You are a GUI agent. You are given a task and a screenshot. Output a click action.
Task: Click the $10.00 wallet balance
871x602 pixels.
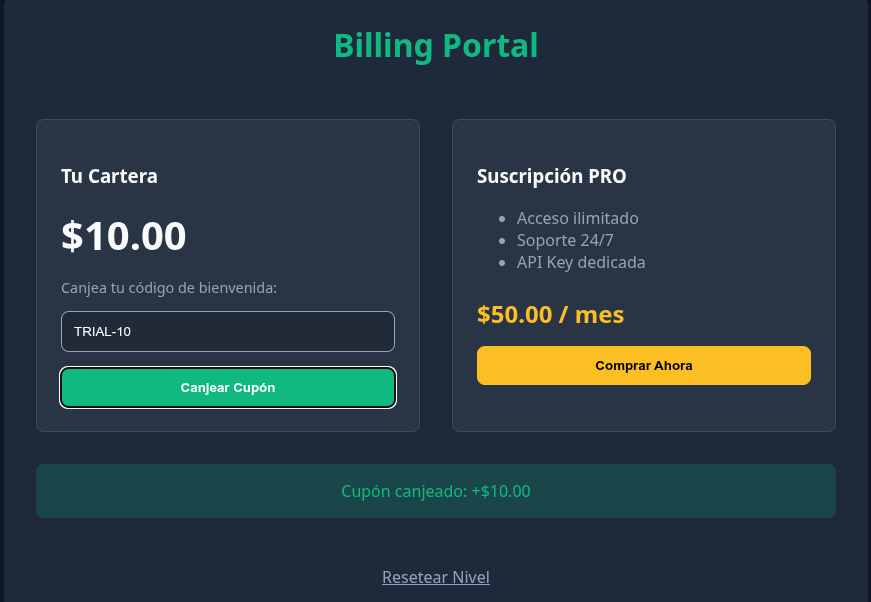point(124,236)
